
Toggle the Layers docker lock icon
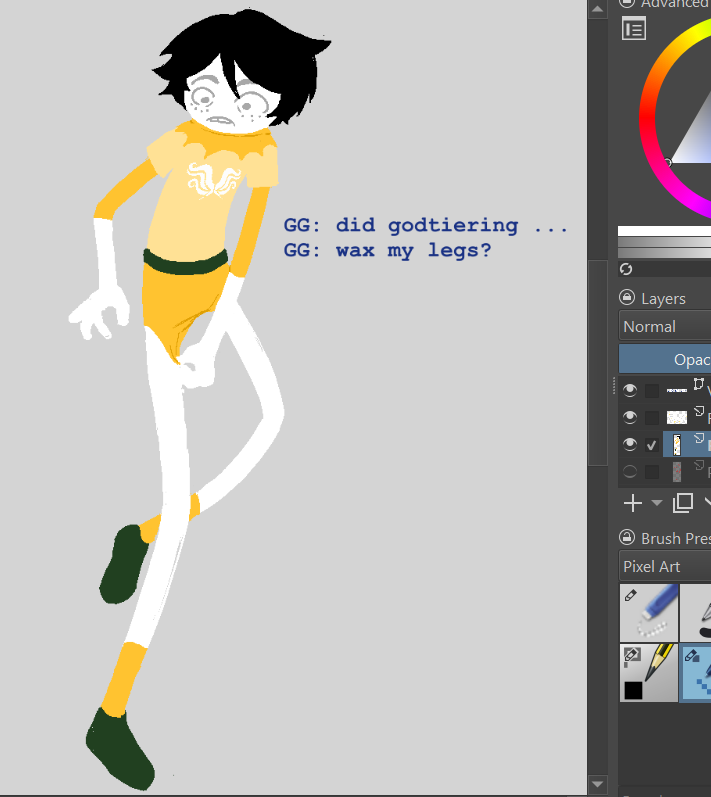pos(627,297)
